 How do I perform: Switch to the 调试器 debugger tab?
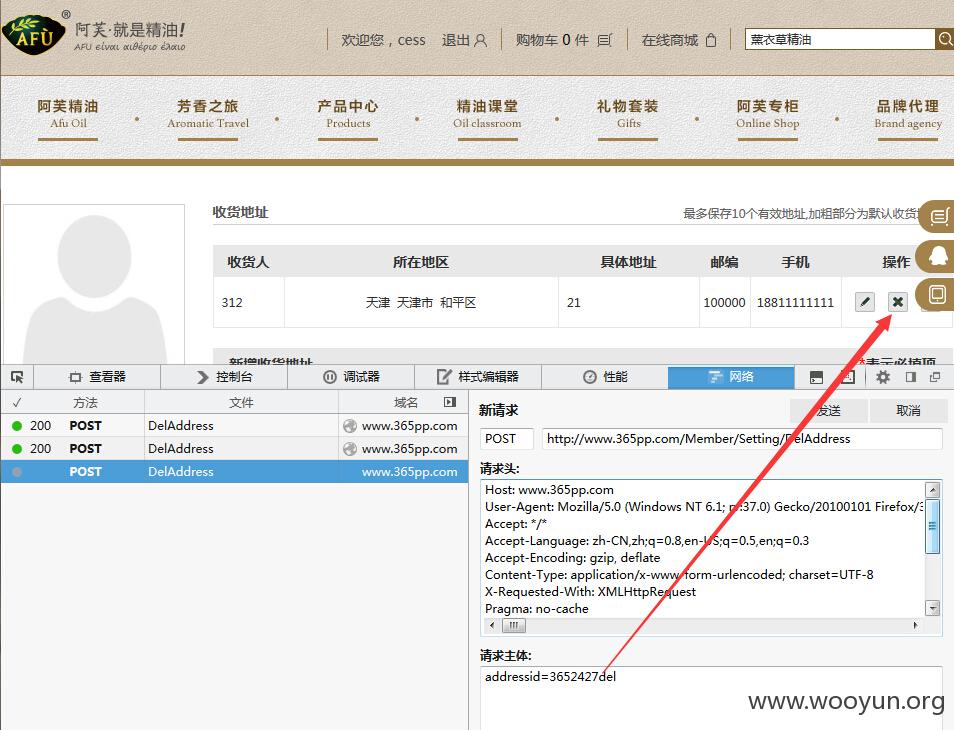[x=351, y=377]
